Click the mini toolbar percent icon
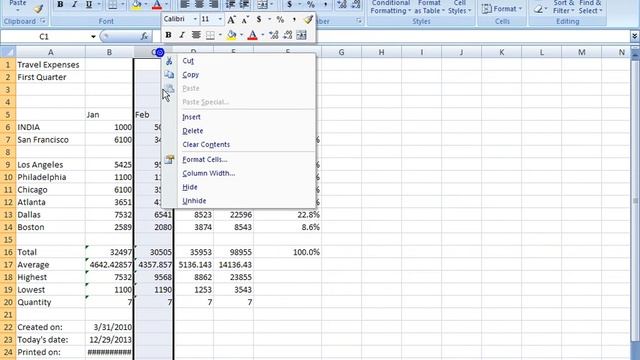640x360 pixels. tap(280, 19)
